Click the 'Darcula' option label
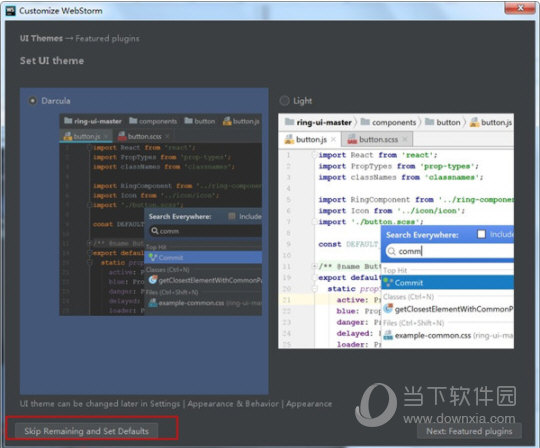The image size is (540, 448). [x=56, y=101]
